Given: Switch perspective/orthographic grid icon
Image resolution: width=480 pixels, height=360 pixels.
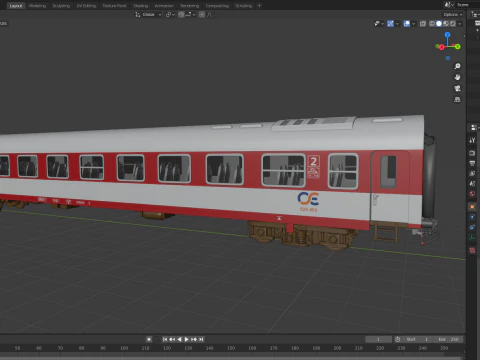Looking at the screenshot, I should pos(457,99).
